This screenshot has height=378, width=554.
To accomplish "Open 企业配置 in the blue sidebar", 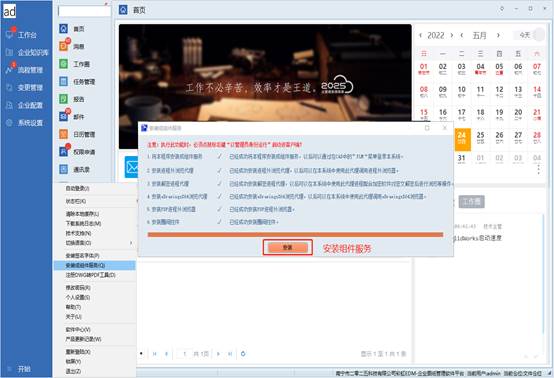I will pyautogui.click(x=24, y=105).
